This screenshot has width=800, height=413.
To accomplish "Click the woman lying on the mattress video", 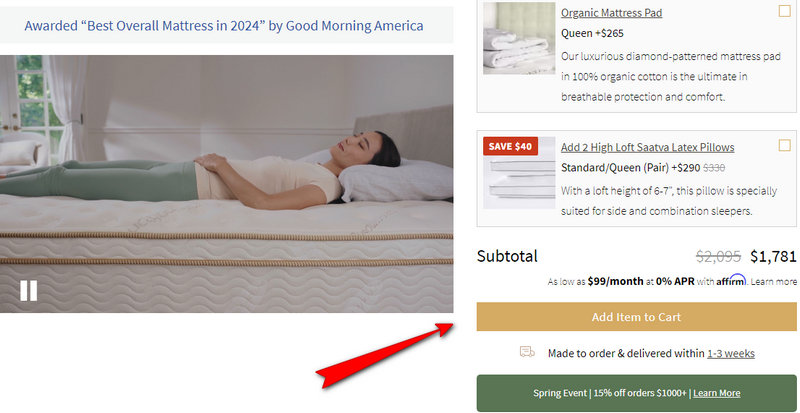I will click(227, 184).
